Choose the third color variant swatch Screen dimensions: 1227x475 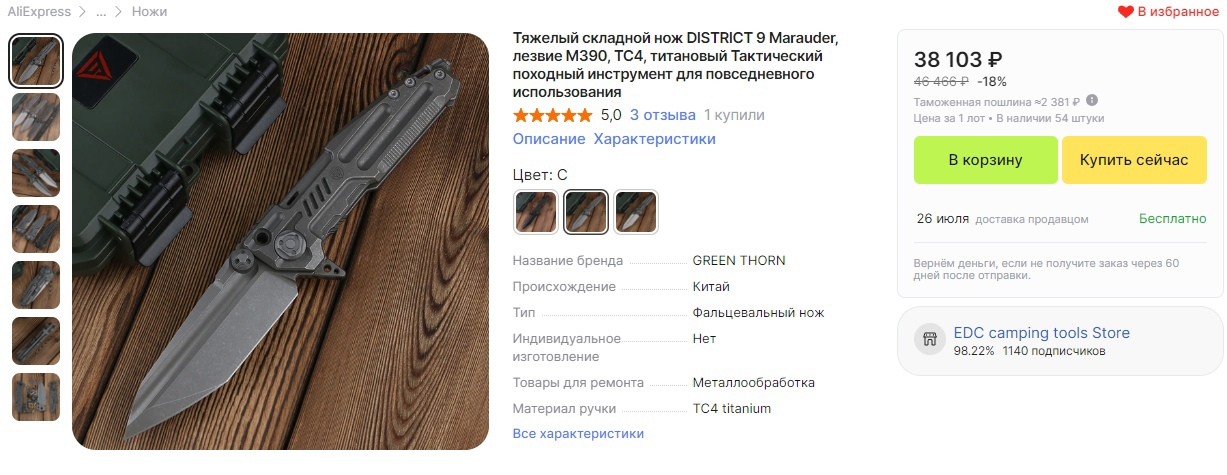pyautogui.click(x=636, y=211)
